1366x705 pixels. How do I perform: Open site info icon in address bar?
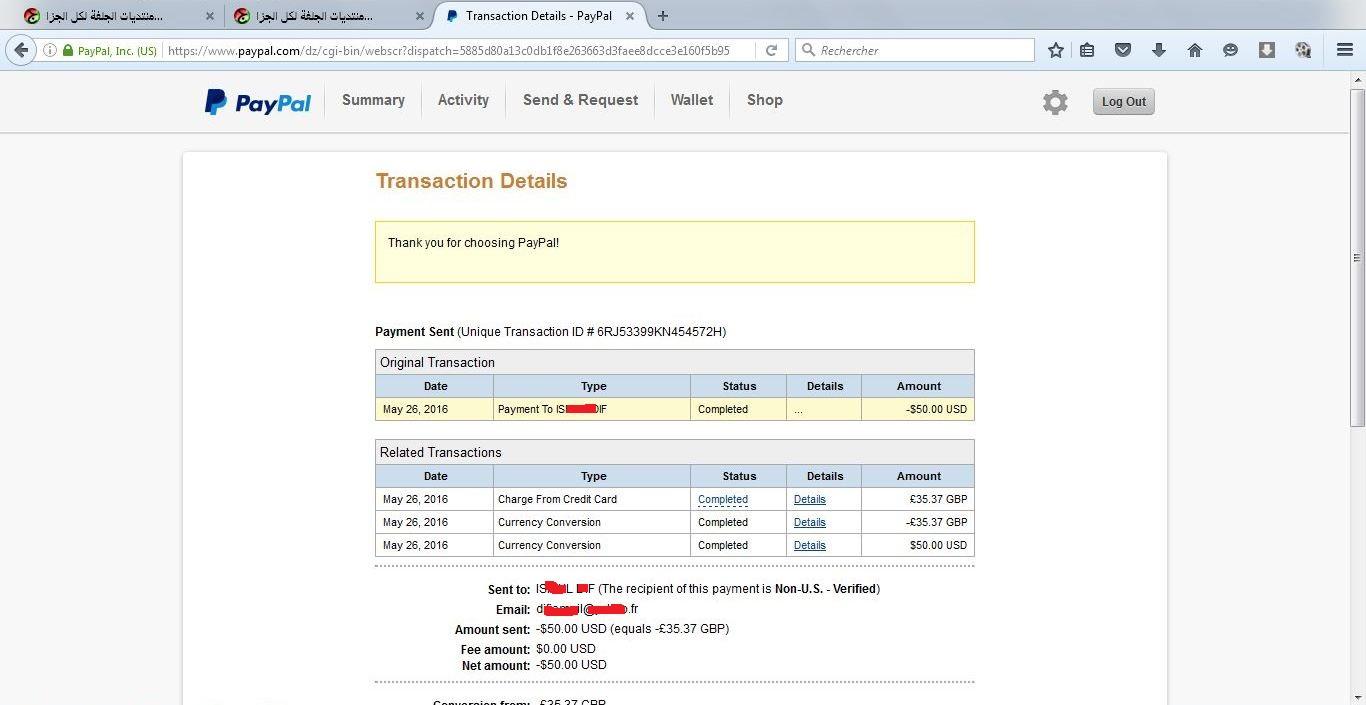tap(50, 50)
